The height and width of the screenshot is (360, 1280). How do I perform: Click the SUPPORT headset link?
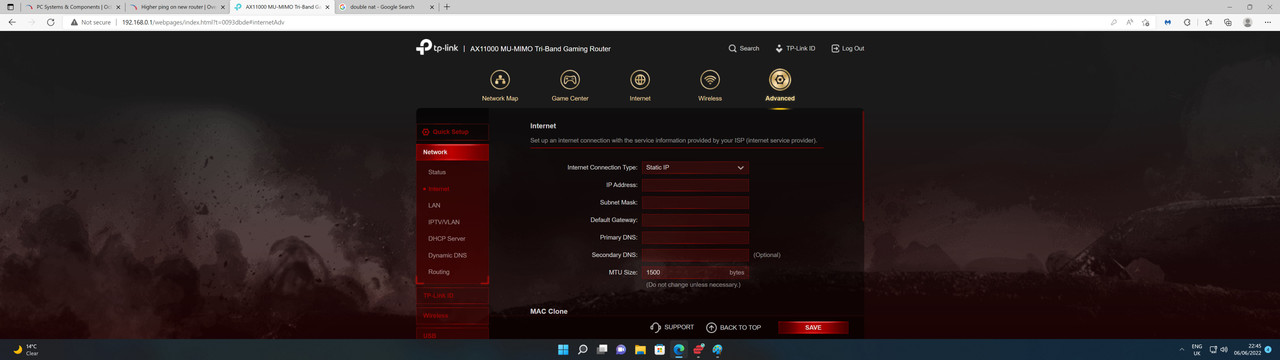click(x=672, y=327)
